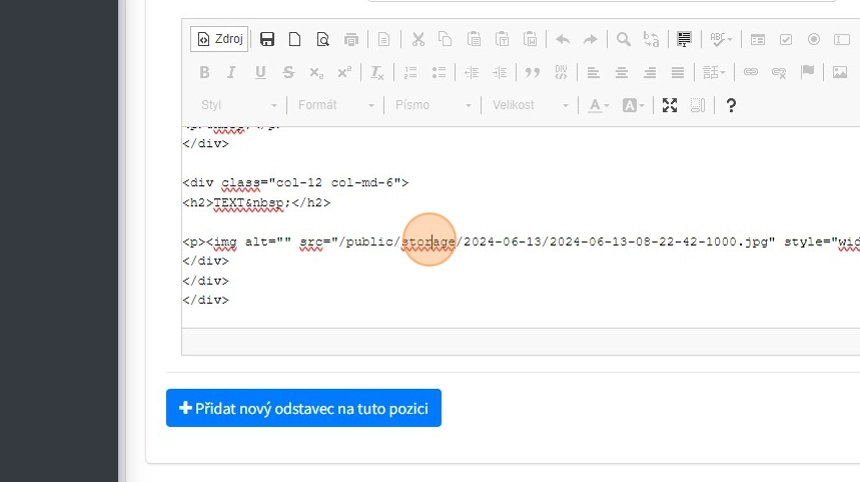Click the Save floppy disk icon
860x482 pixels.
(x=267, y=39)
